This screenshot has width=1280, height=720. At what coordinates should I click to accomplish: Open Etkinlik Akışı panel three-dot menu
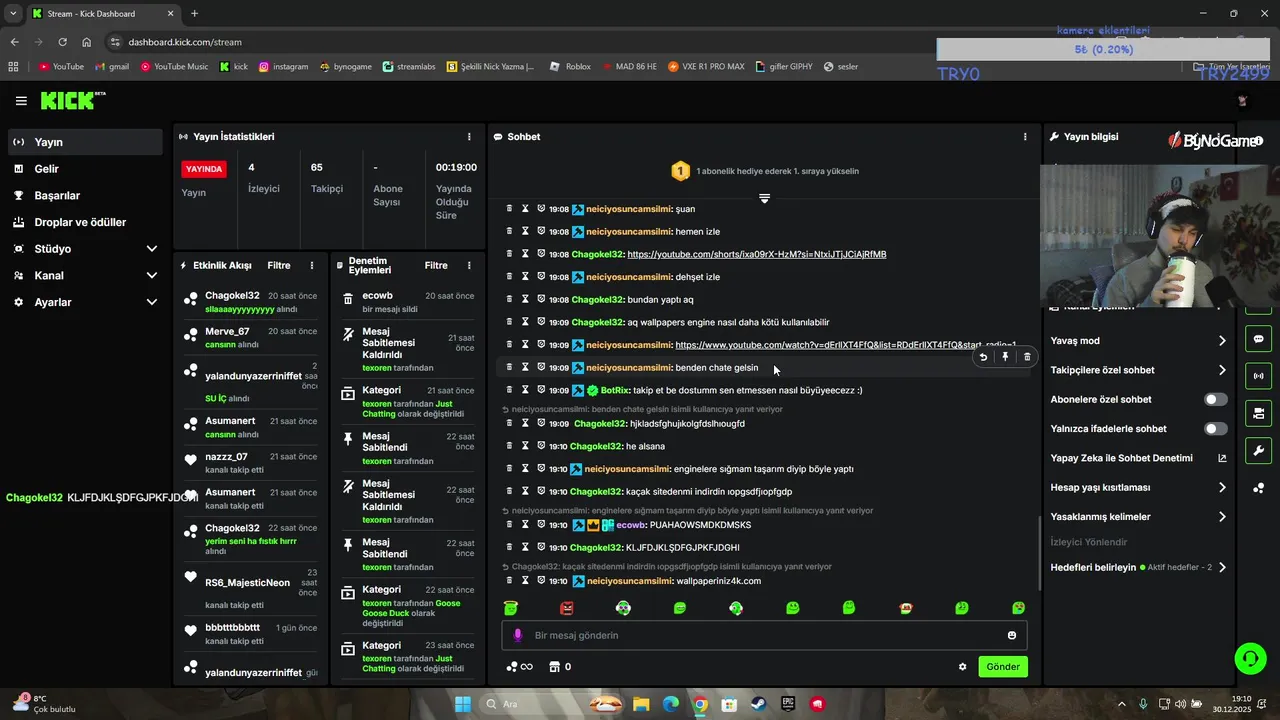pos(312,266)
